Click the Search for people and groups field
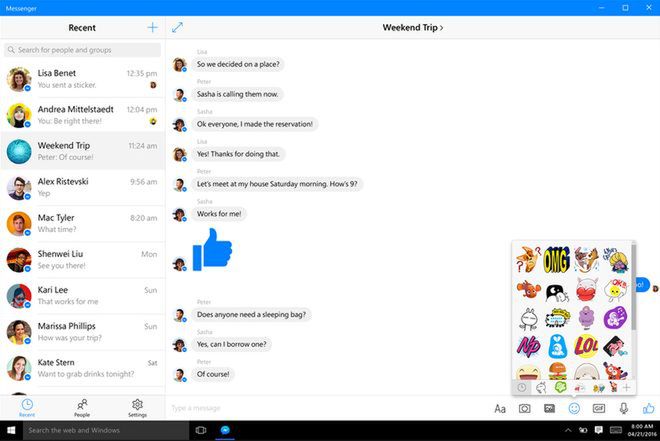Viewport: 660px width, 441px height. 82,50
